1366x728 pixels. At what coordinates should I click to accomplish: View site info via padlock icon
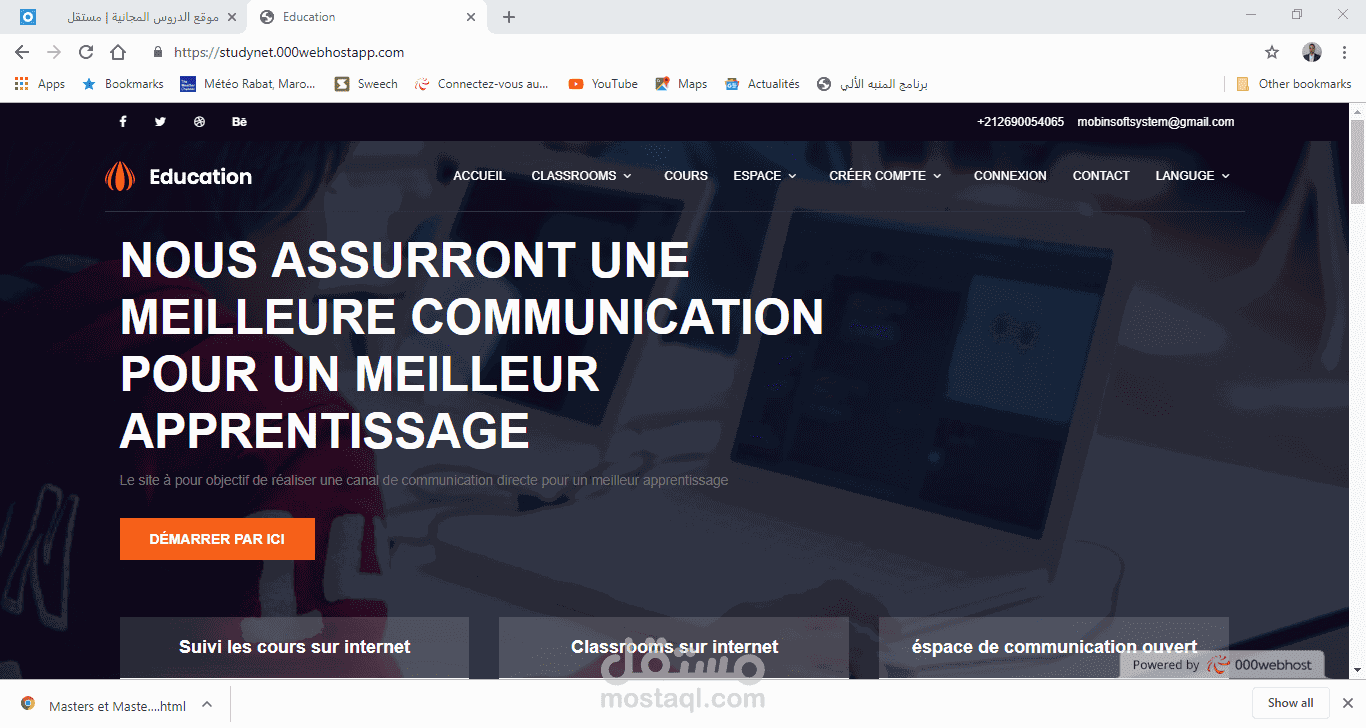click(157, 52)
